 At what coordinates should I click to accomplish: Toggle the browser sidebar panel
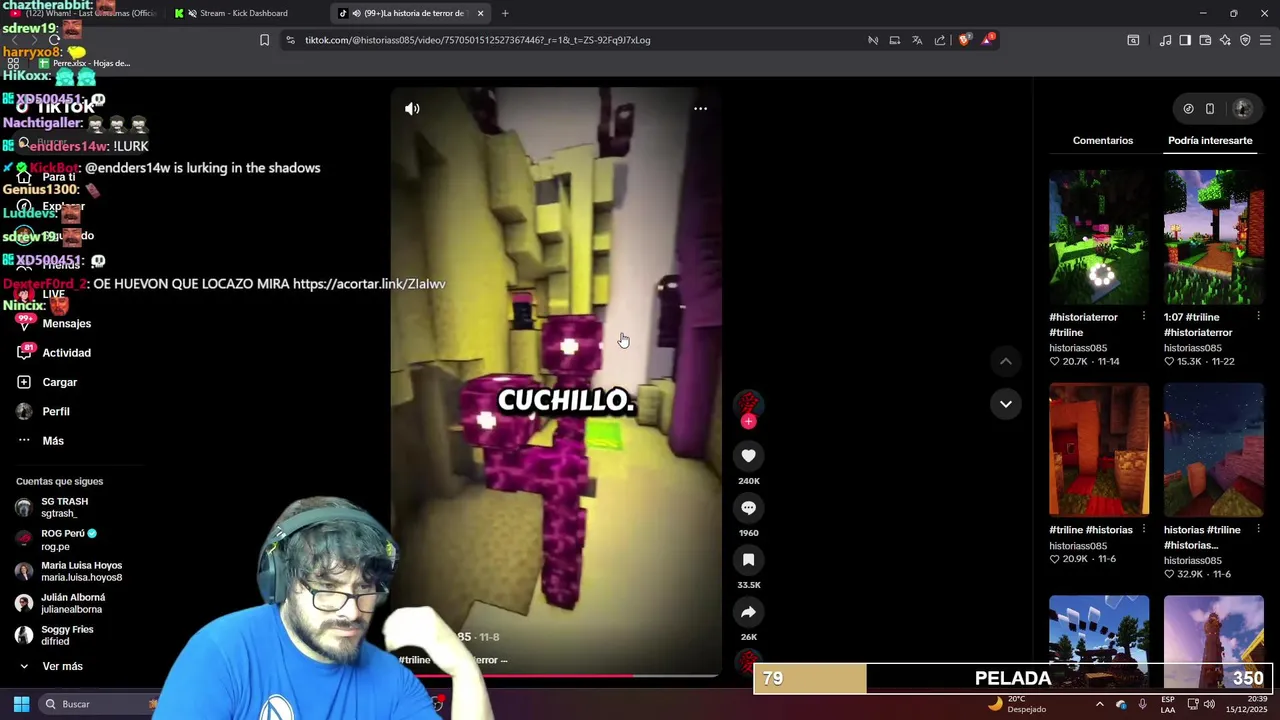pos(1185,40)
